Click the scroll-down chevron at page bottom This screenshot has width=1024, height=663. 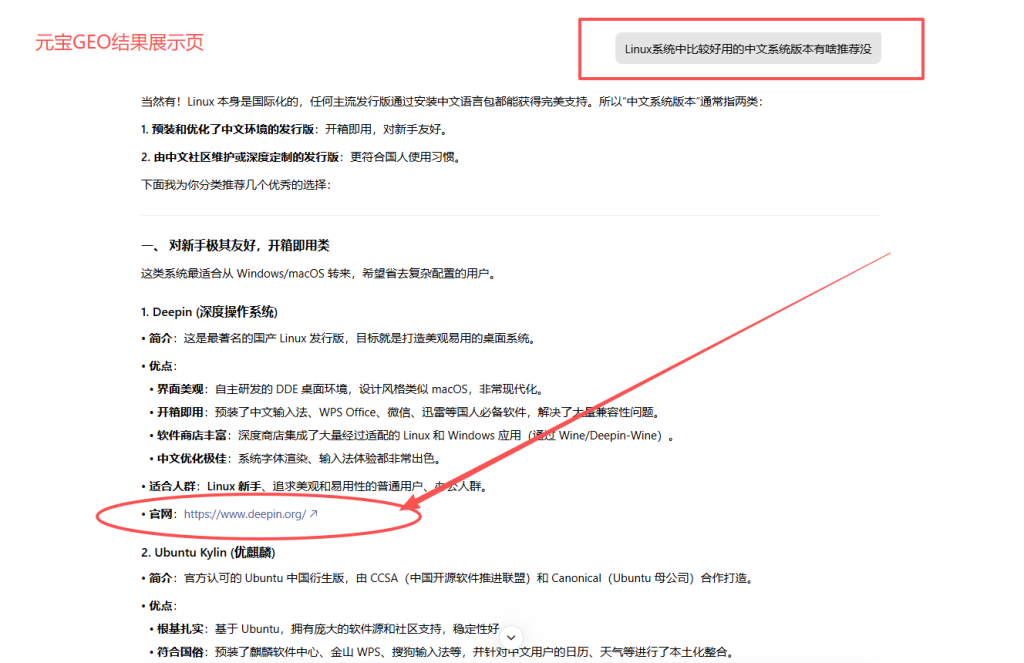pyautogui.click(x=511, y=636)
